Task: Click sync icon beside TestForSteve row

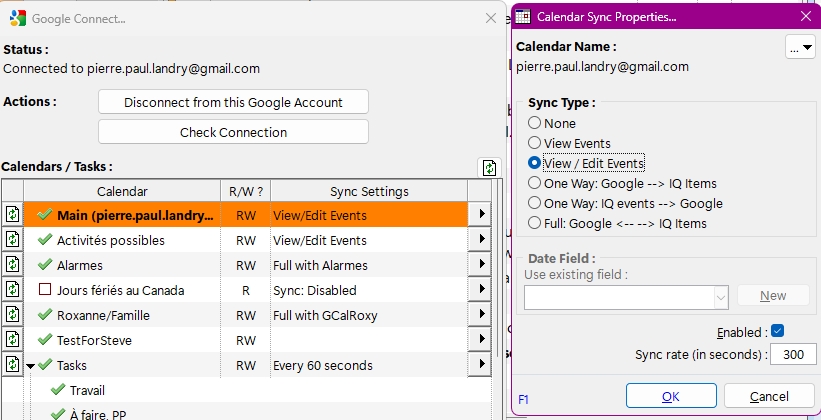Action: [x=13, y=340]
